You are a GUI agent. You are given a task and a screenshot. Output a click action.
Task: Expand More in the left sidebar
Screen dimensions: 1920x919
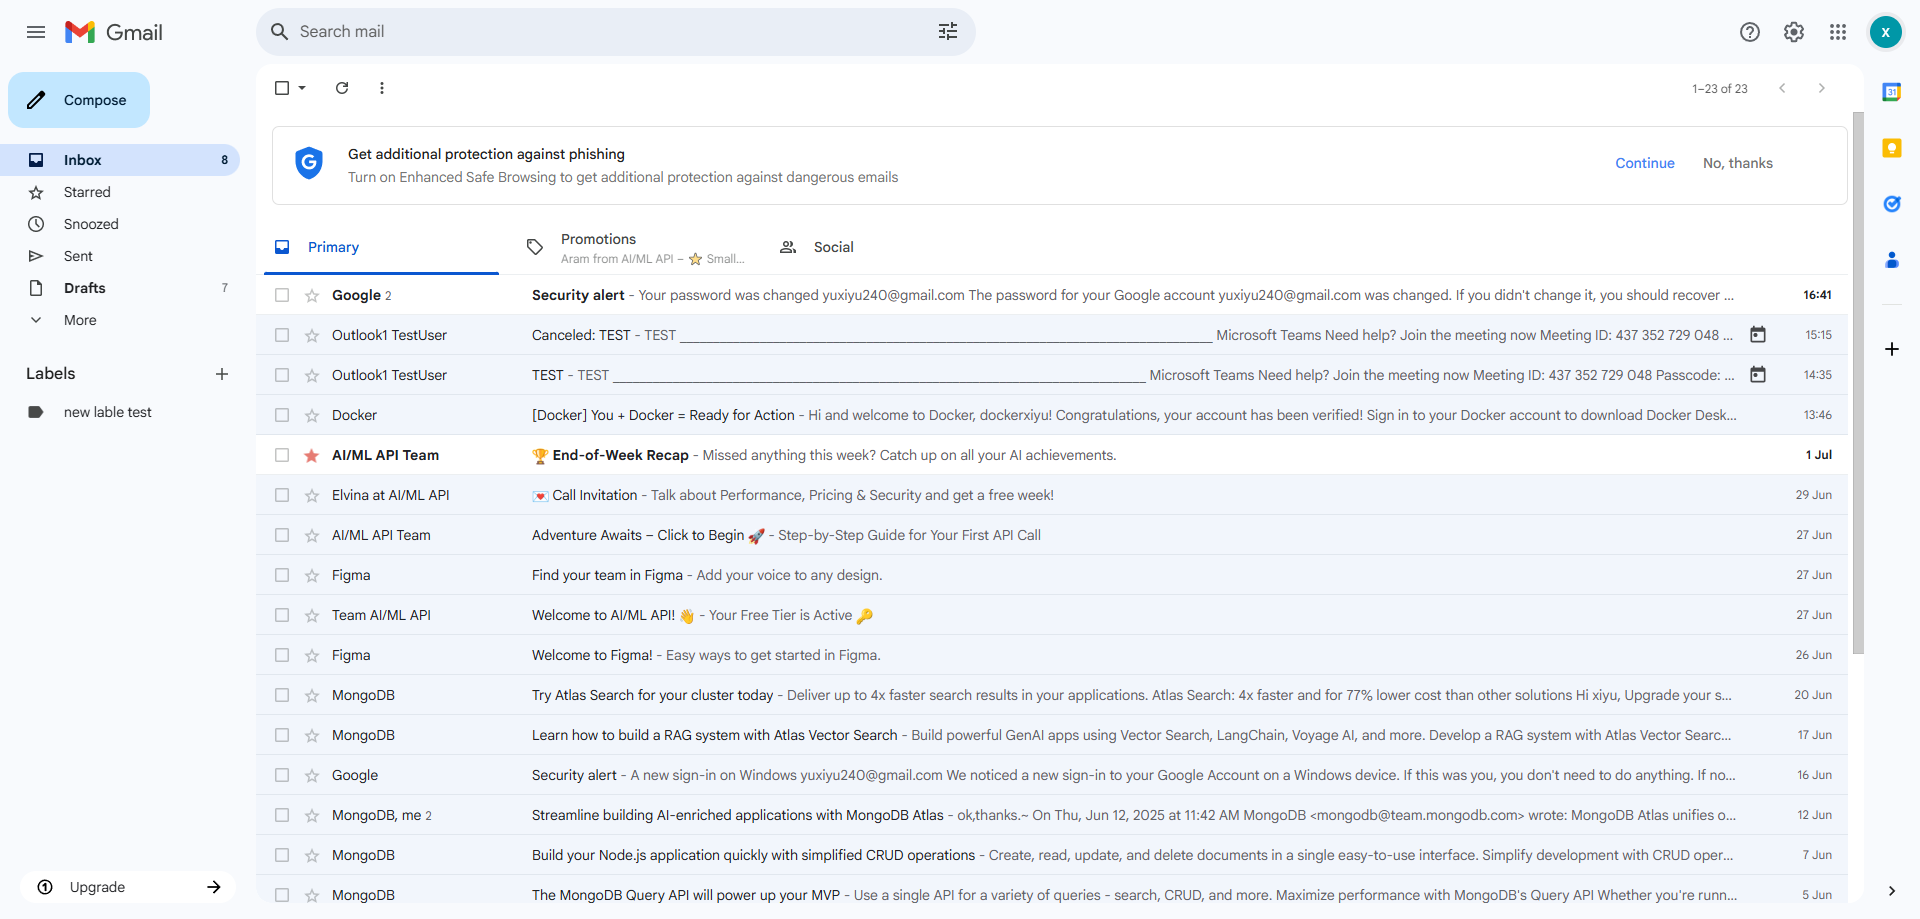(x=80, y=320)
